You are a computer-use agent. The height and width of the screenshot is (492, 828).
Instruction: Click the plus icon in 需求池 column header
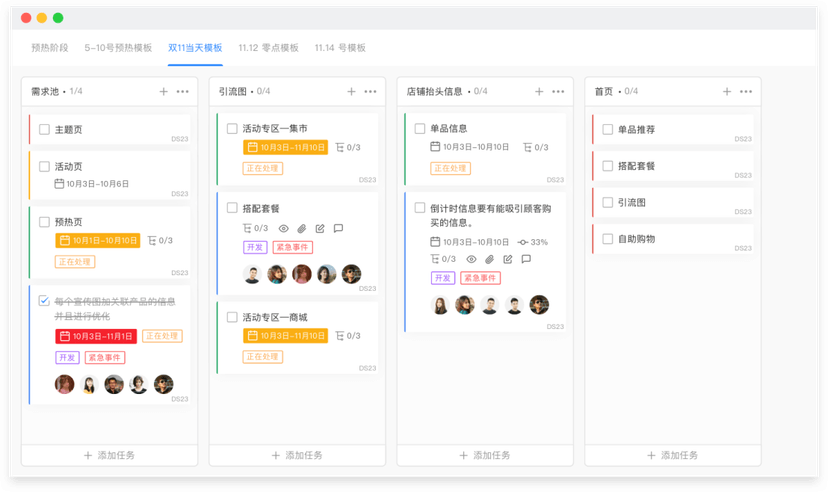click(164, 92)
